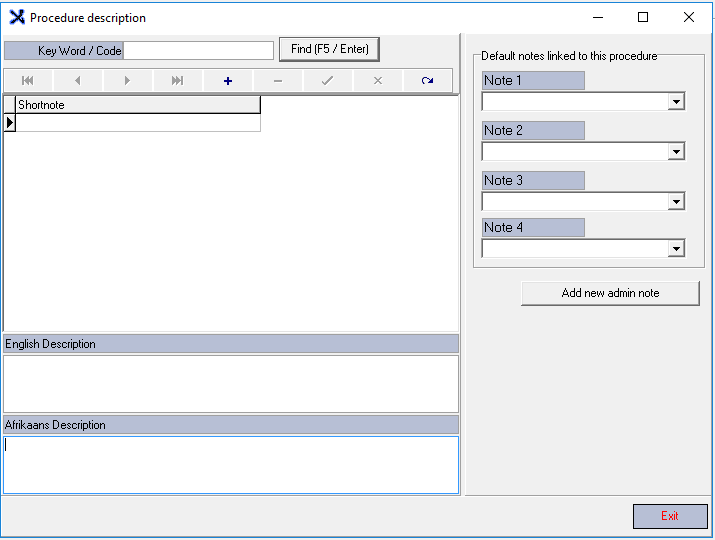
Task: Expand the Note 3 combo box
Action: click(x=676, y=202)
